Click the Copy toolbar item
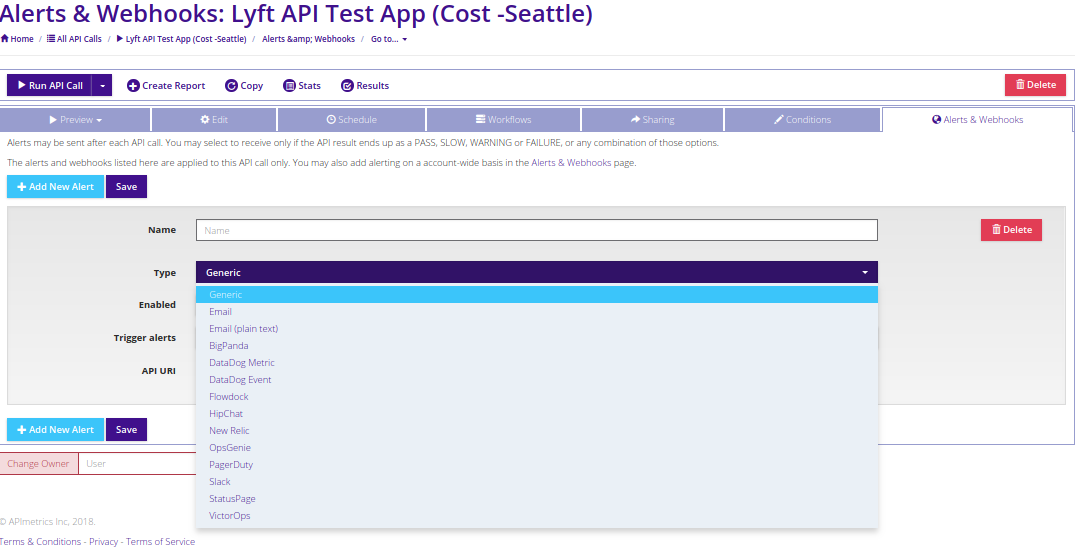The image size is (1081, 554). (244, 85)
